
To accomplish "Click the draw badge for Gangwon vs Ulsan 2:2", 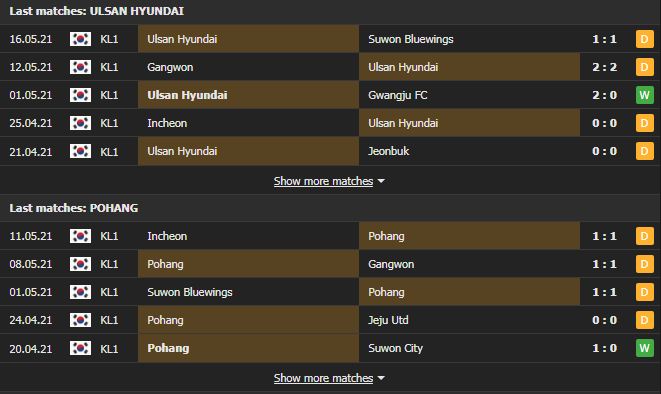I will coord(644,67).
